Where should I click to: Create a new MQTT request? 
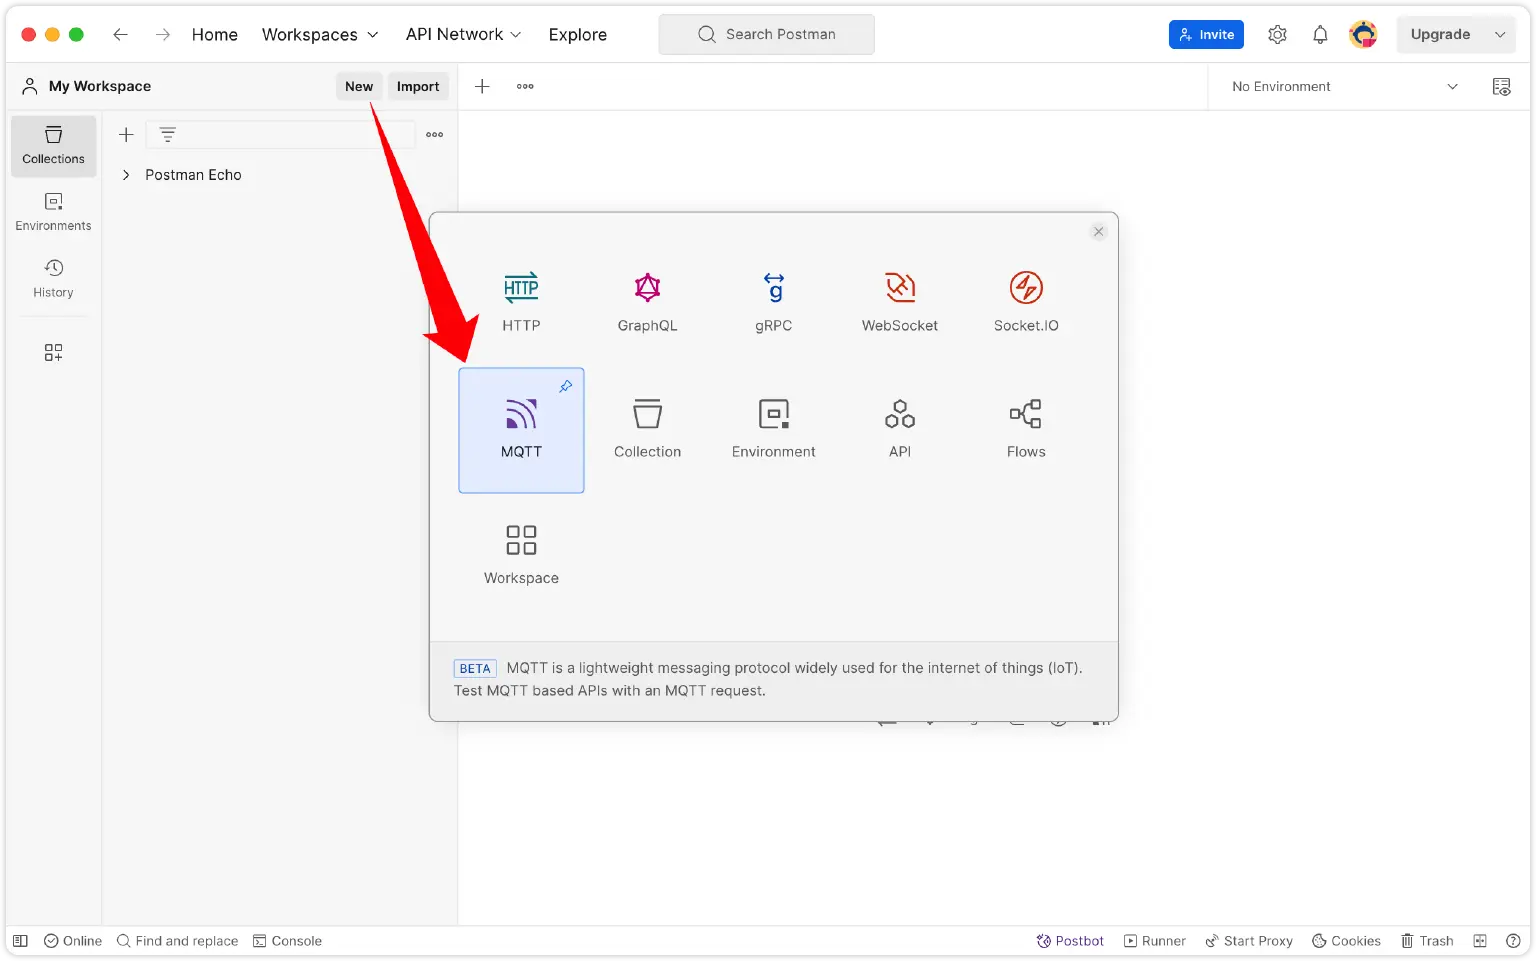click(x=521, y=430)
